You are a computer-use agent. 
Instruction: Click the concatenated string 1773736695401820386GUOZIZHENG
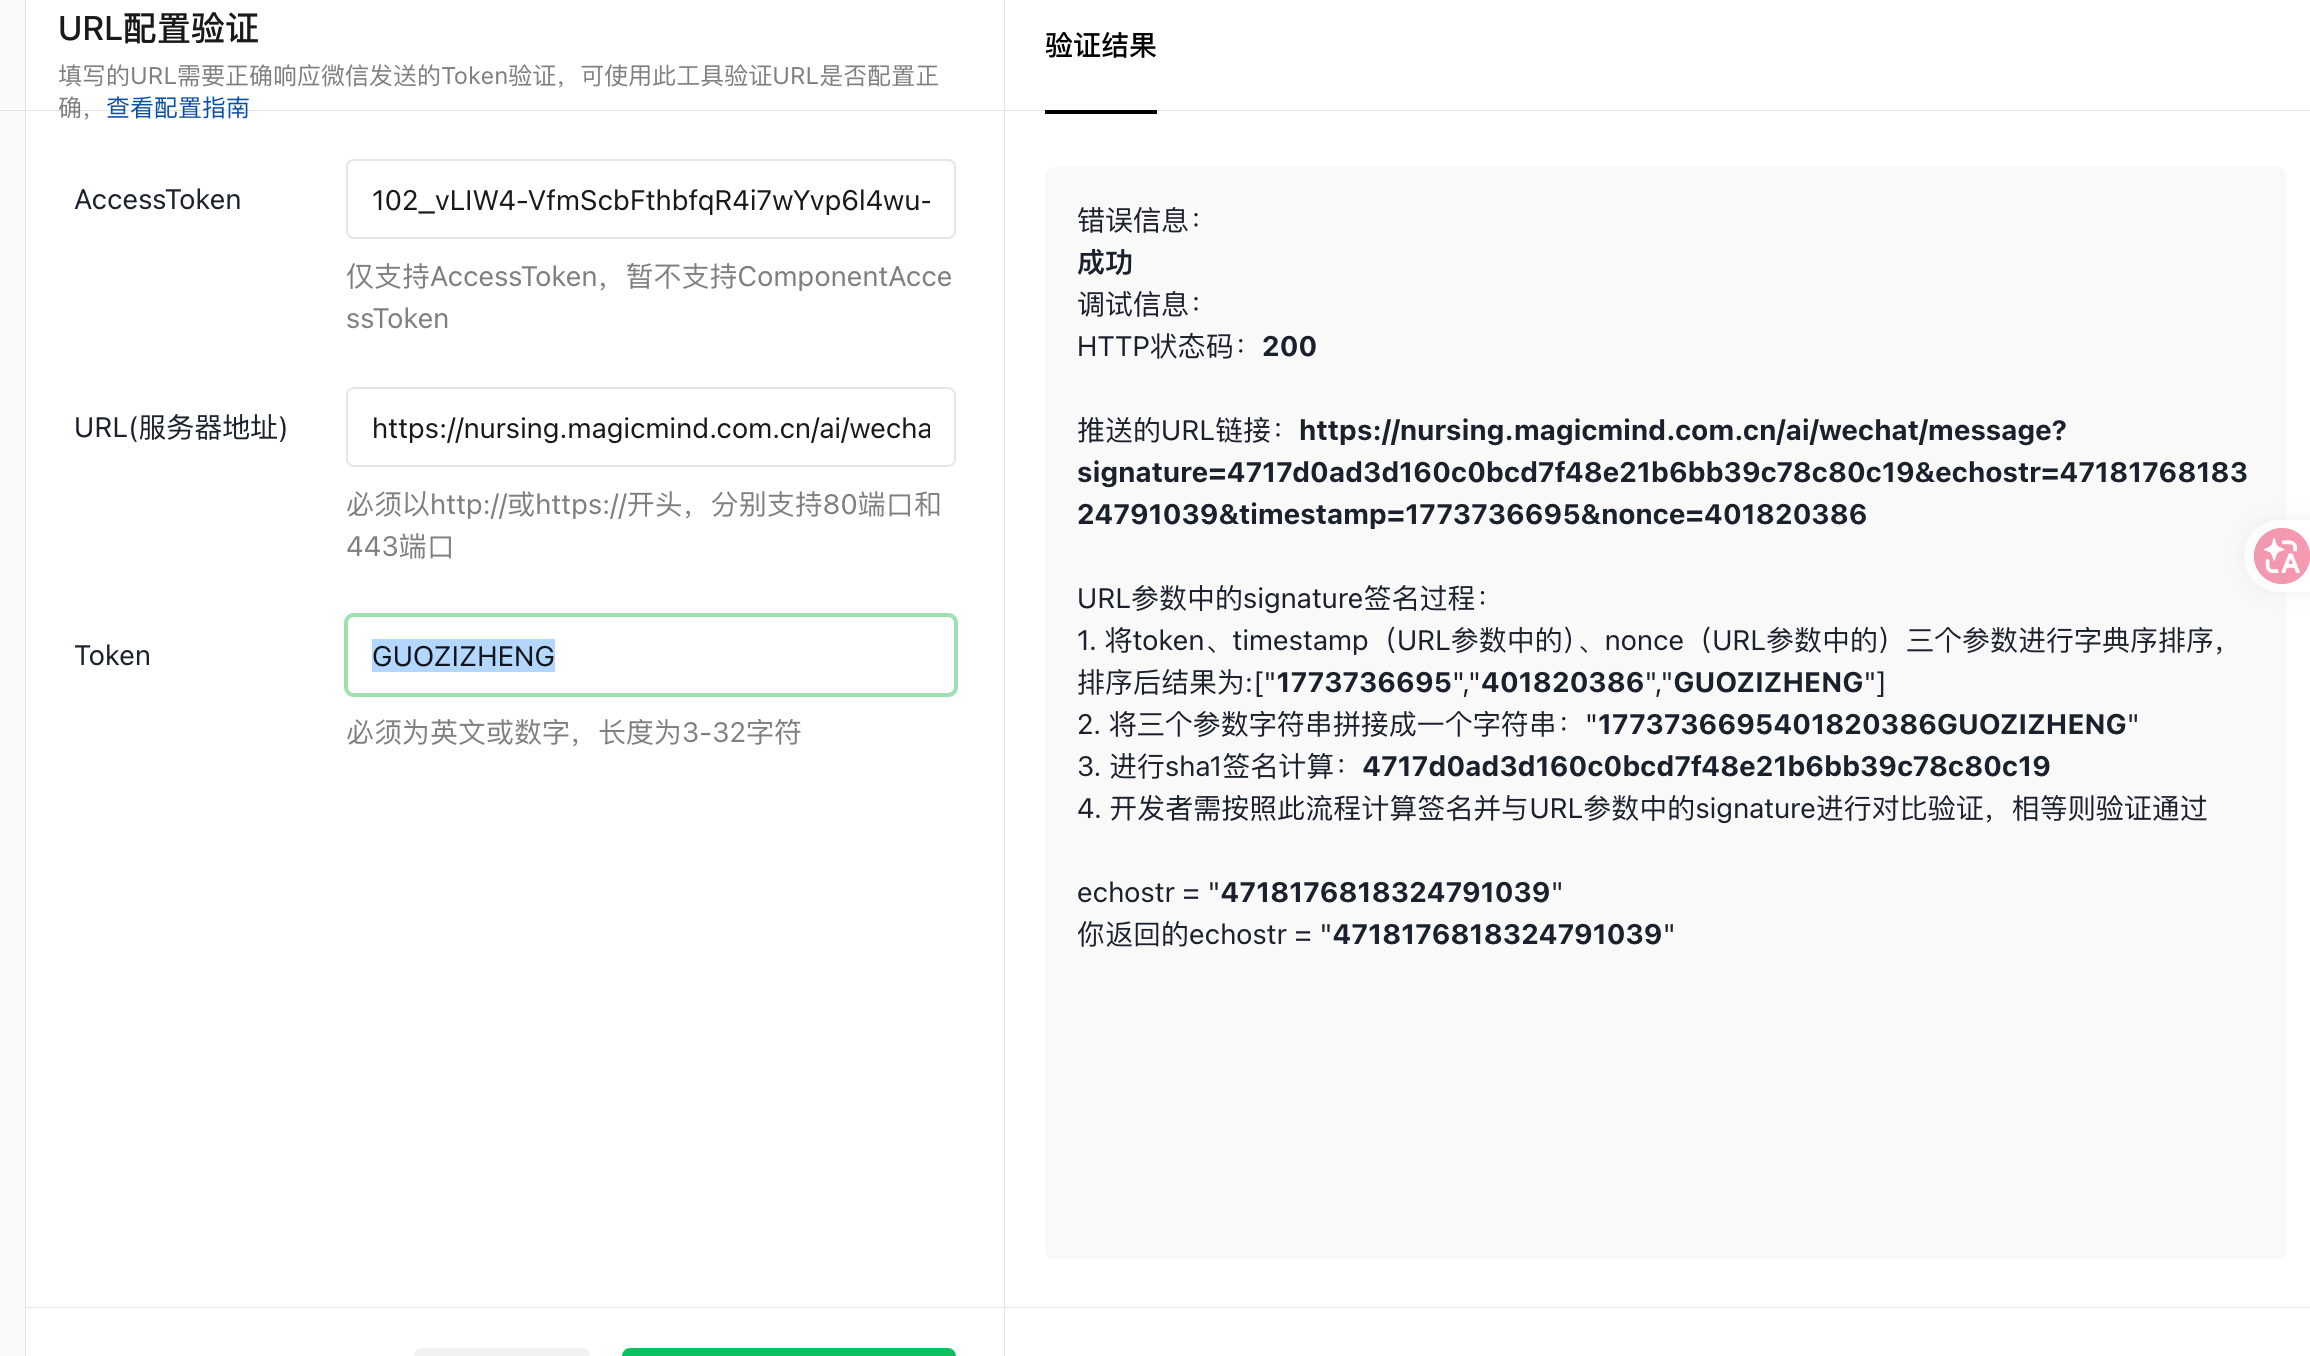pos(1862,725)
